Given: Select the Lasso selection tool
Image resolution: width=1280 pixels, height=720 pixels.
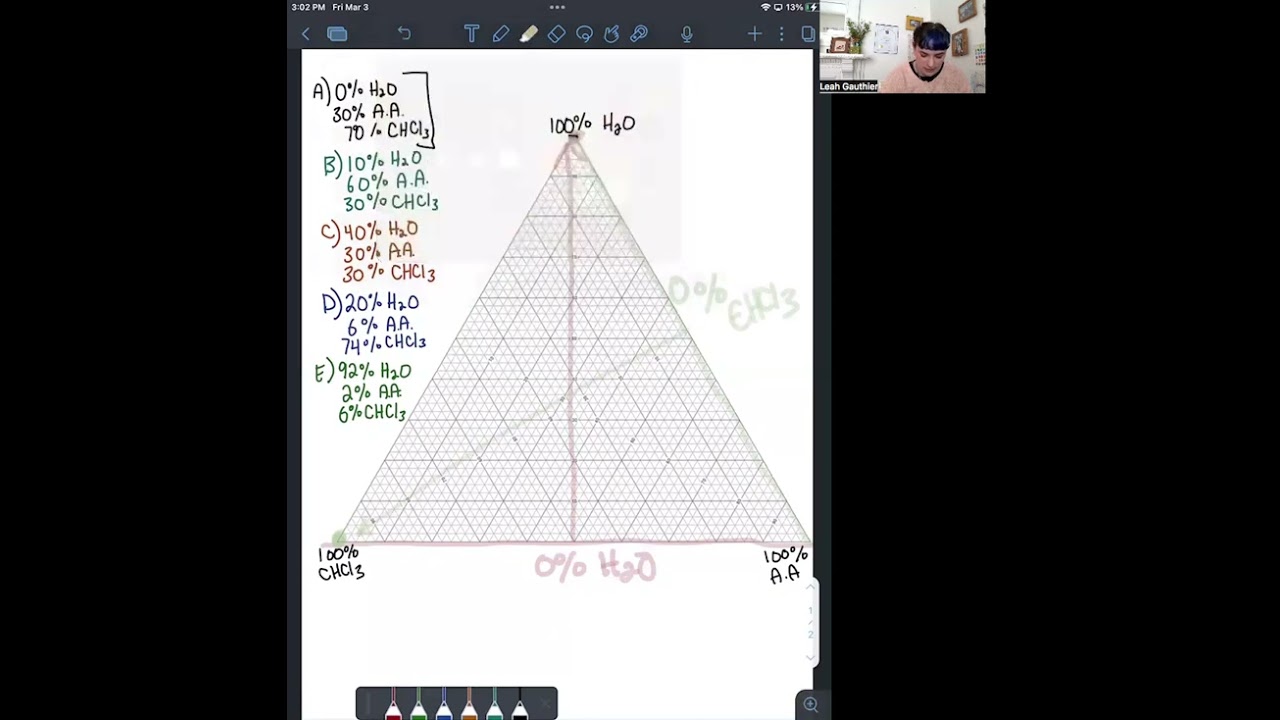Looking at the screenshot, I should pos(584,34).
